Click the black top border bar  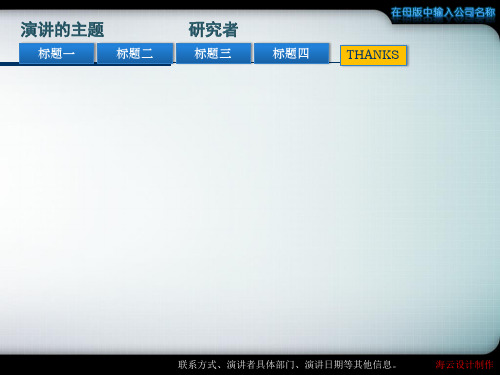click(x=193, y=4)
